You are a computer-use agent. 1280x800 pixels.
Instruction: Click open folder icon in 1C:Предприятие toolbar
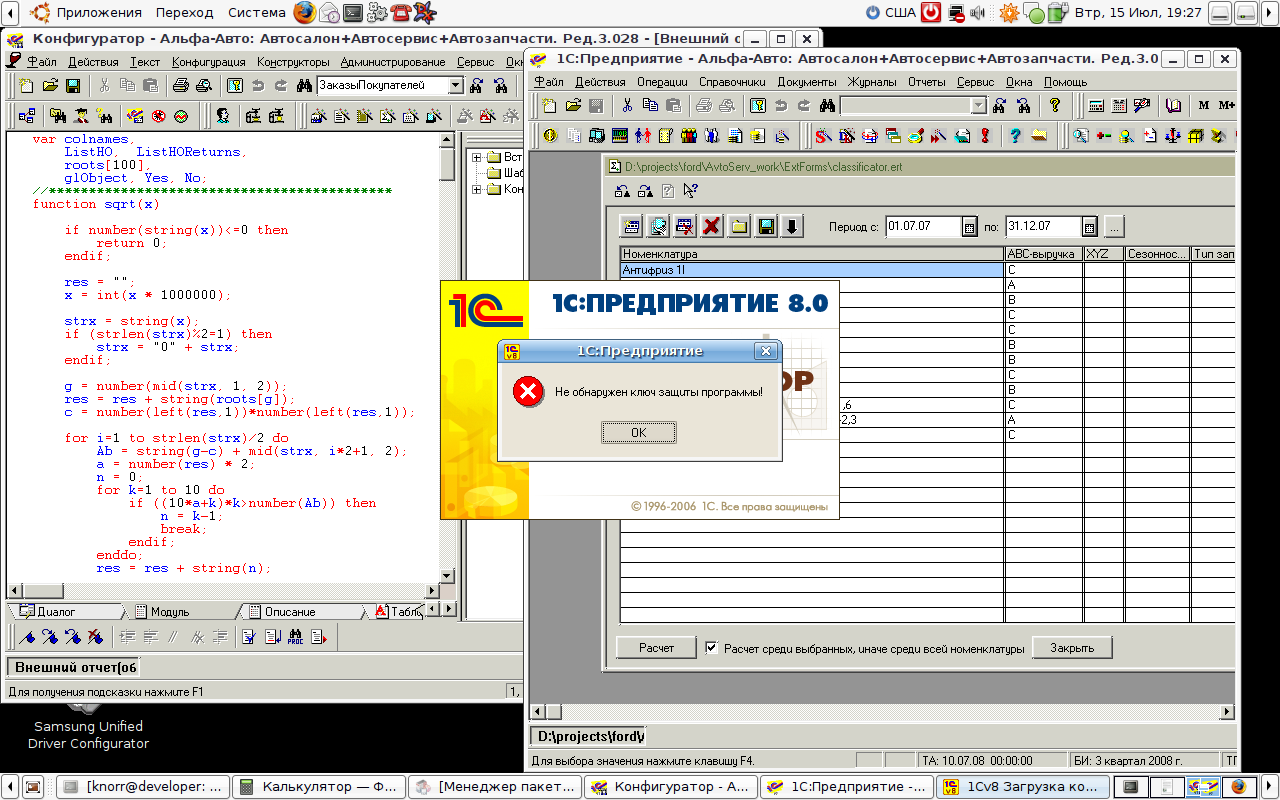[x=573, y=105]
